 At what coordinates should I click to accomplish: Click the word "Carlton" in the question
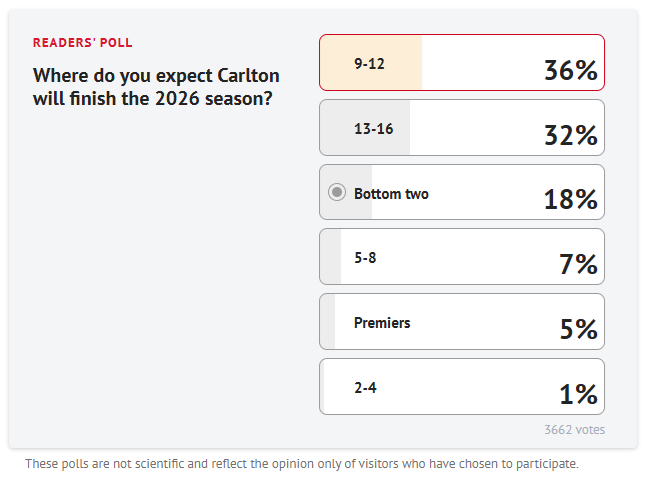coord(249,76)
